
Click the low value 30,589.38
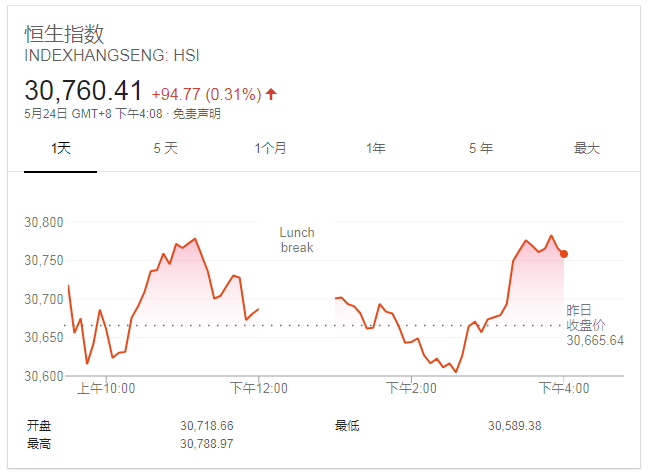[x=515, y=426]
